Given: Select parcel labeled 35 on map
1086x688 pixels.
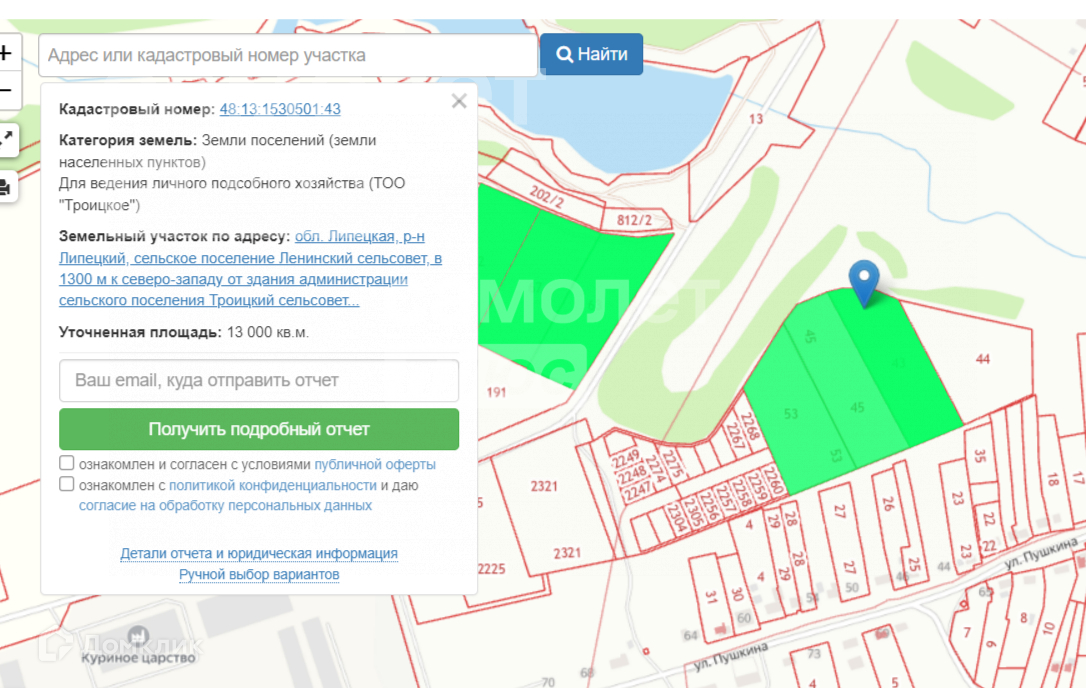Looking at the screenshot, I should coord(979,456).
